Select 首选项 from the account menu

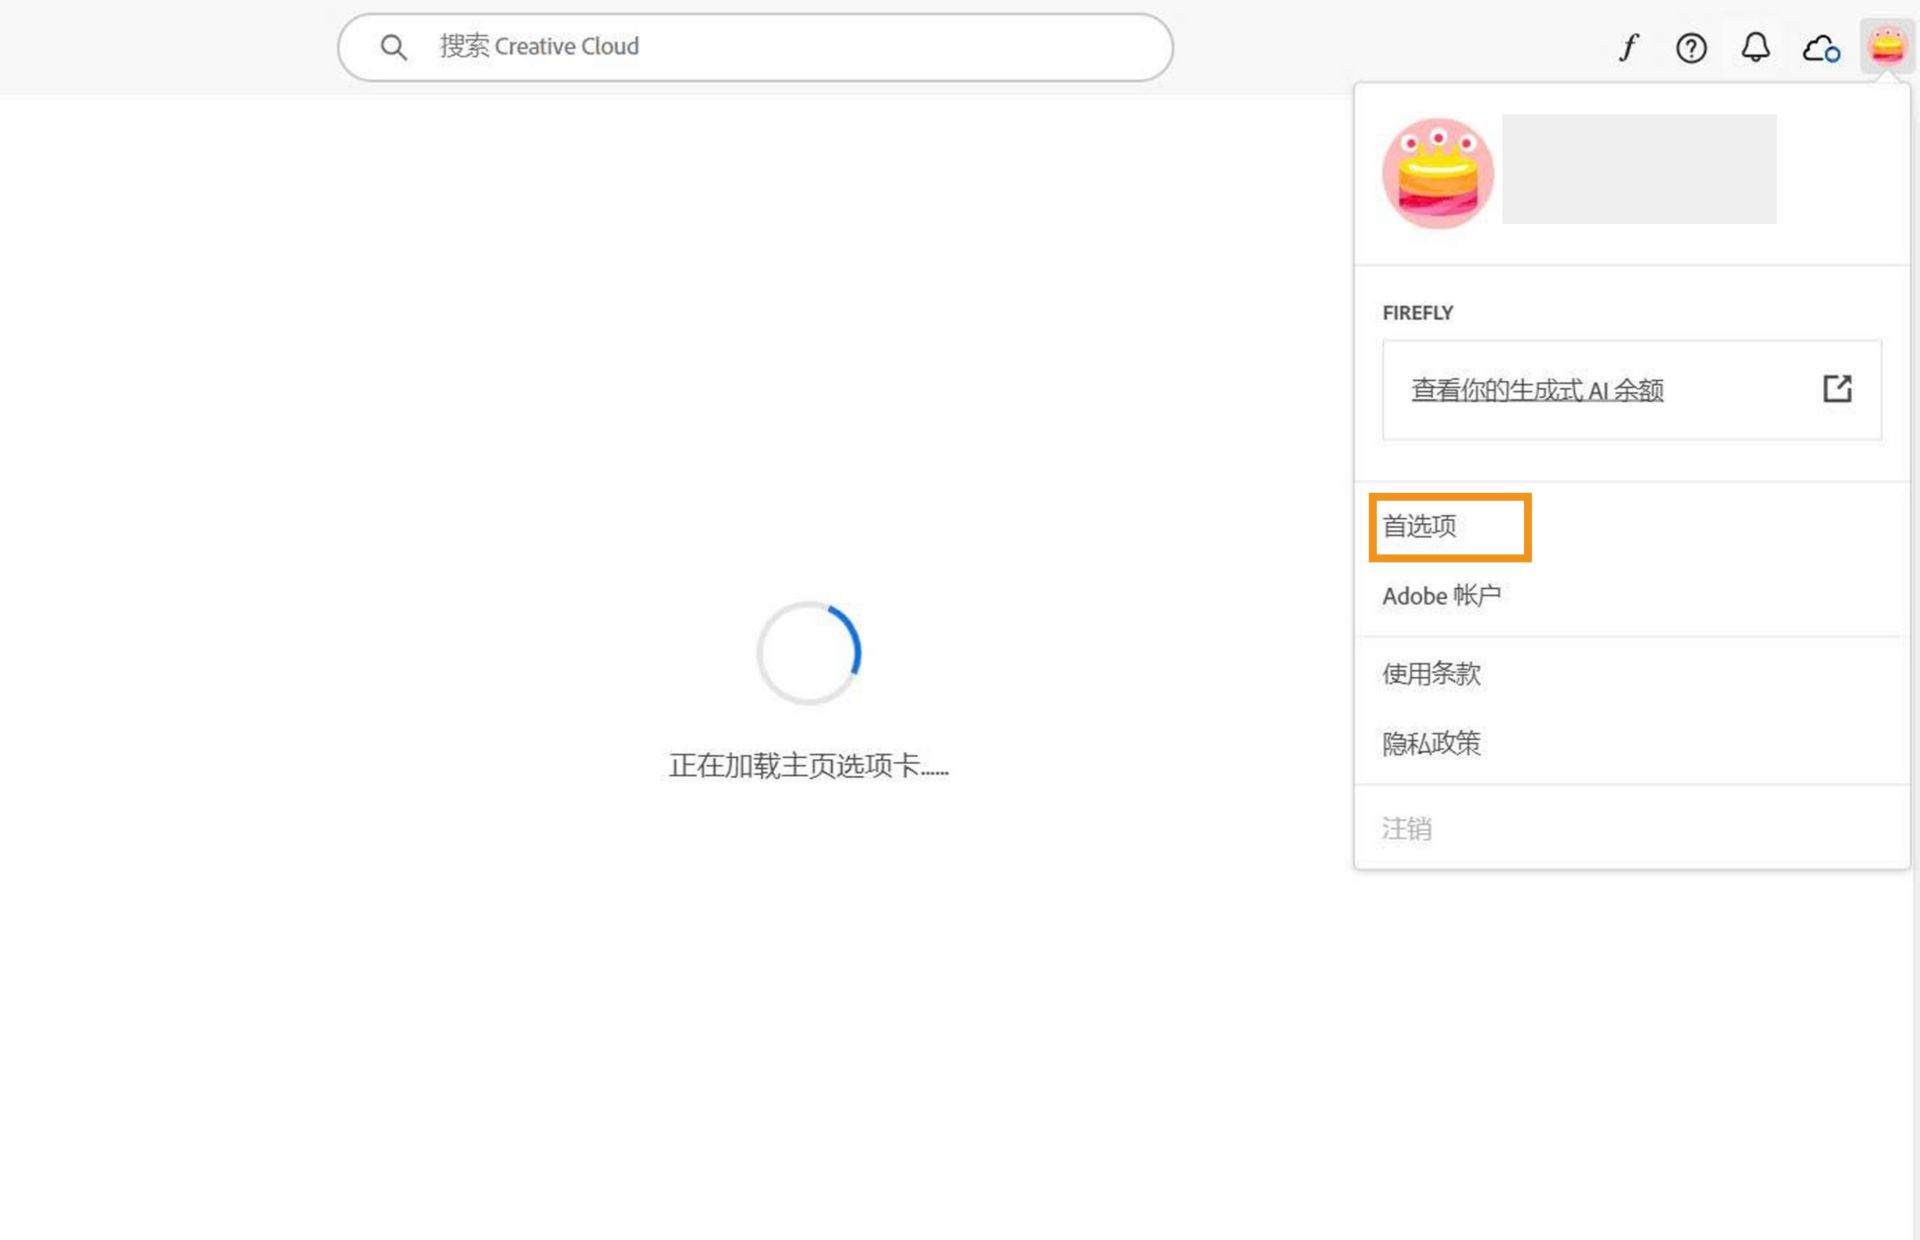(x=1419, y=527)
